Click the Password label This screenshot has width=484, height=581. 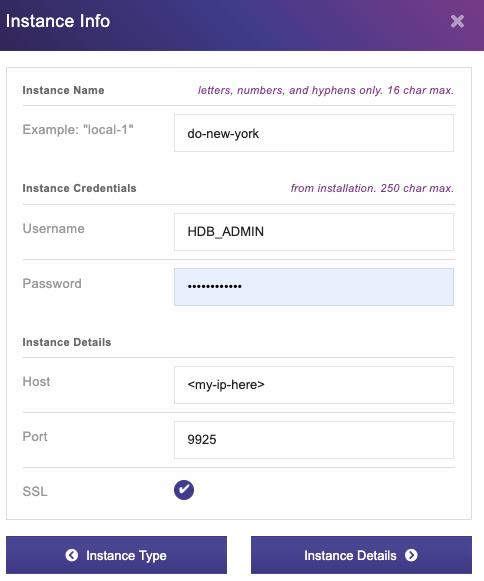[x=52, y=283]
